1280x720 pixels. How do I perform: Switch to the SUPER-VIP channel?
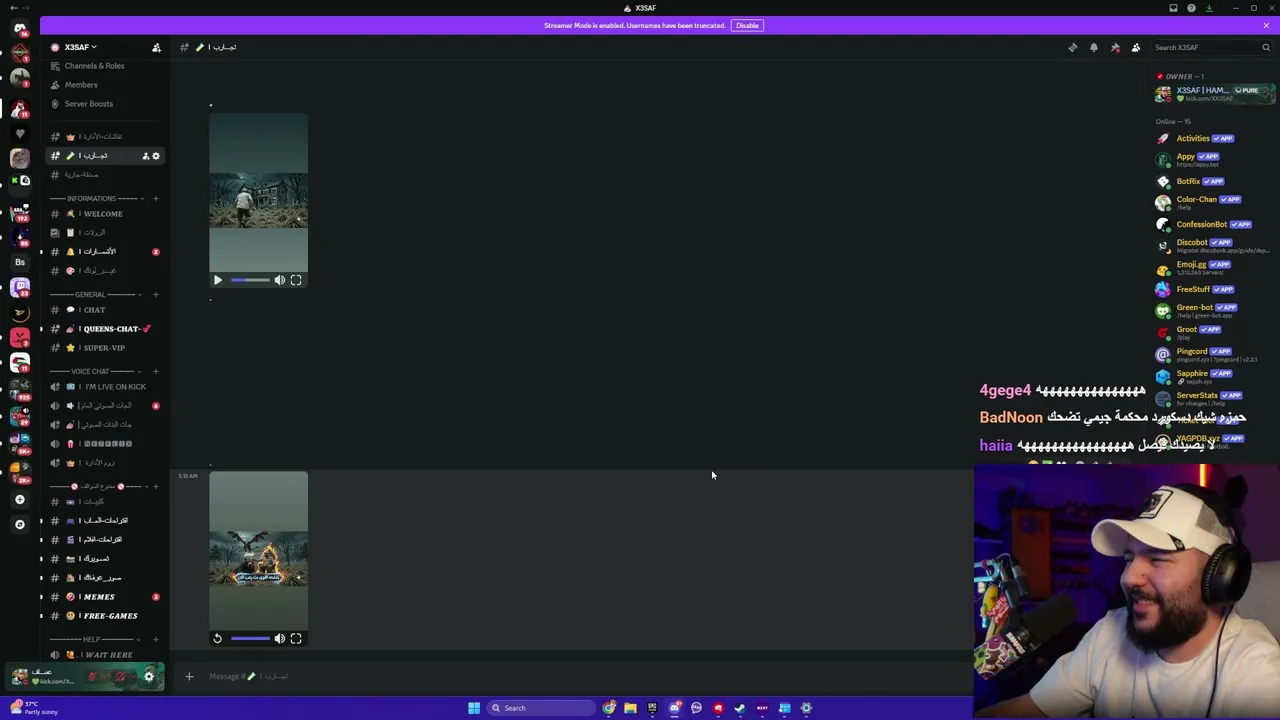[105, 348]
